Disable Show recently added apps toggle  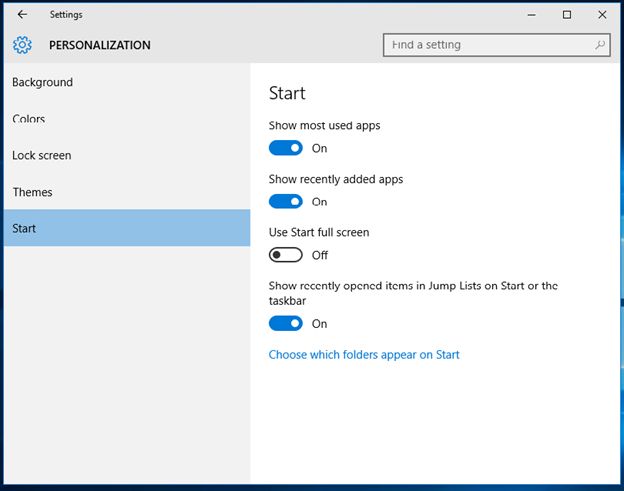click(286, 201)
